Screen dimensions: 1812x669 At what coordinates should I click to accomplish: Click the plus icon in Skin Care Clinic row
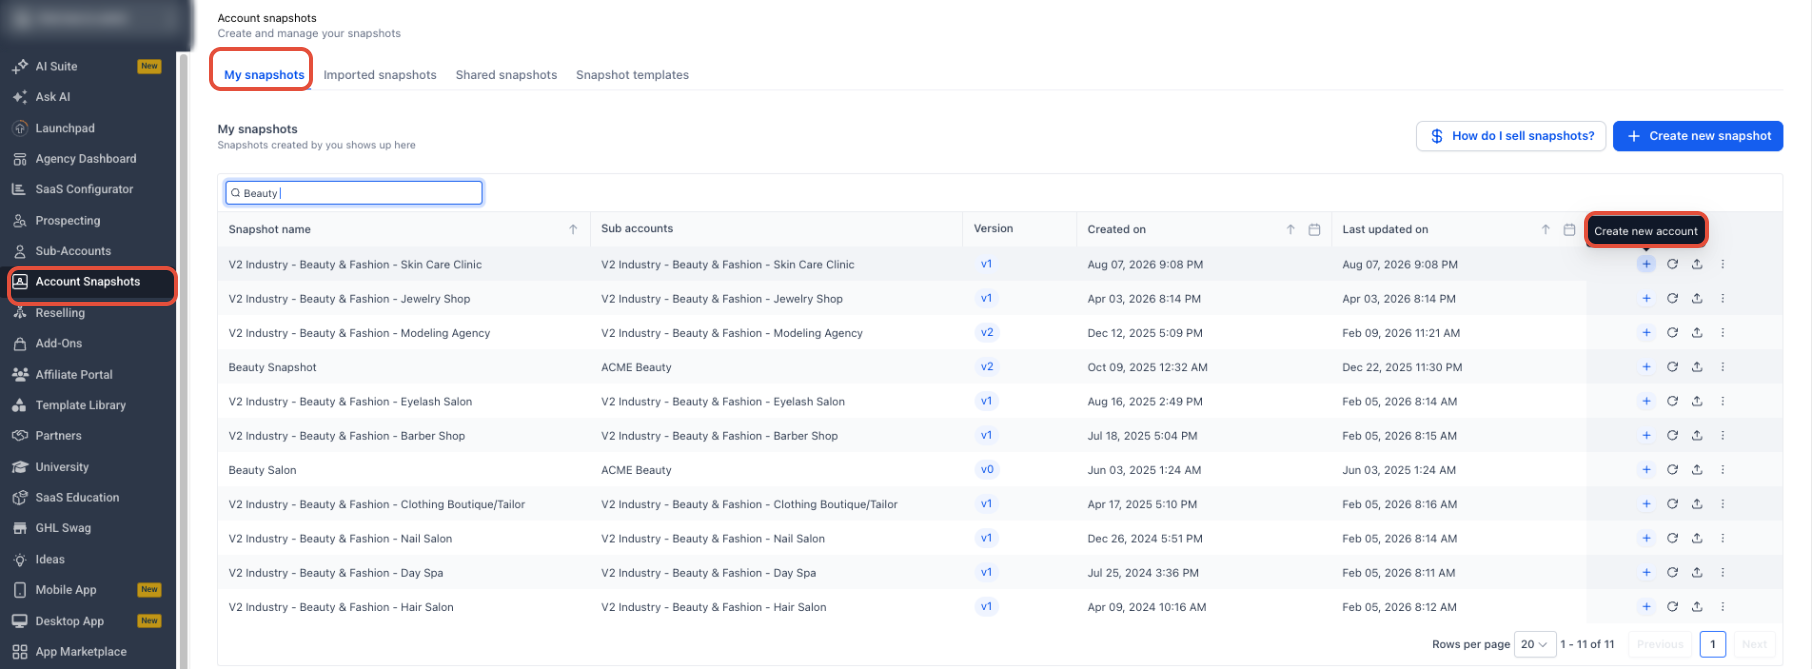pyautogui.click(x=1646, y=264)
